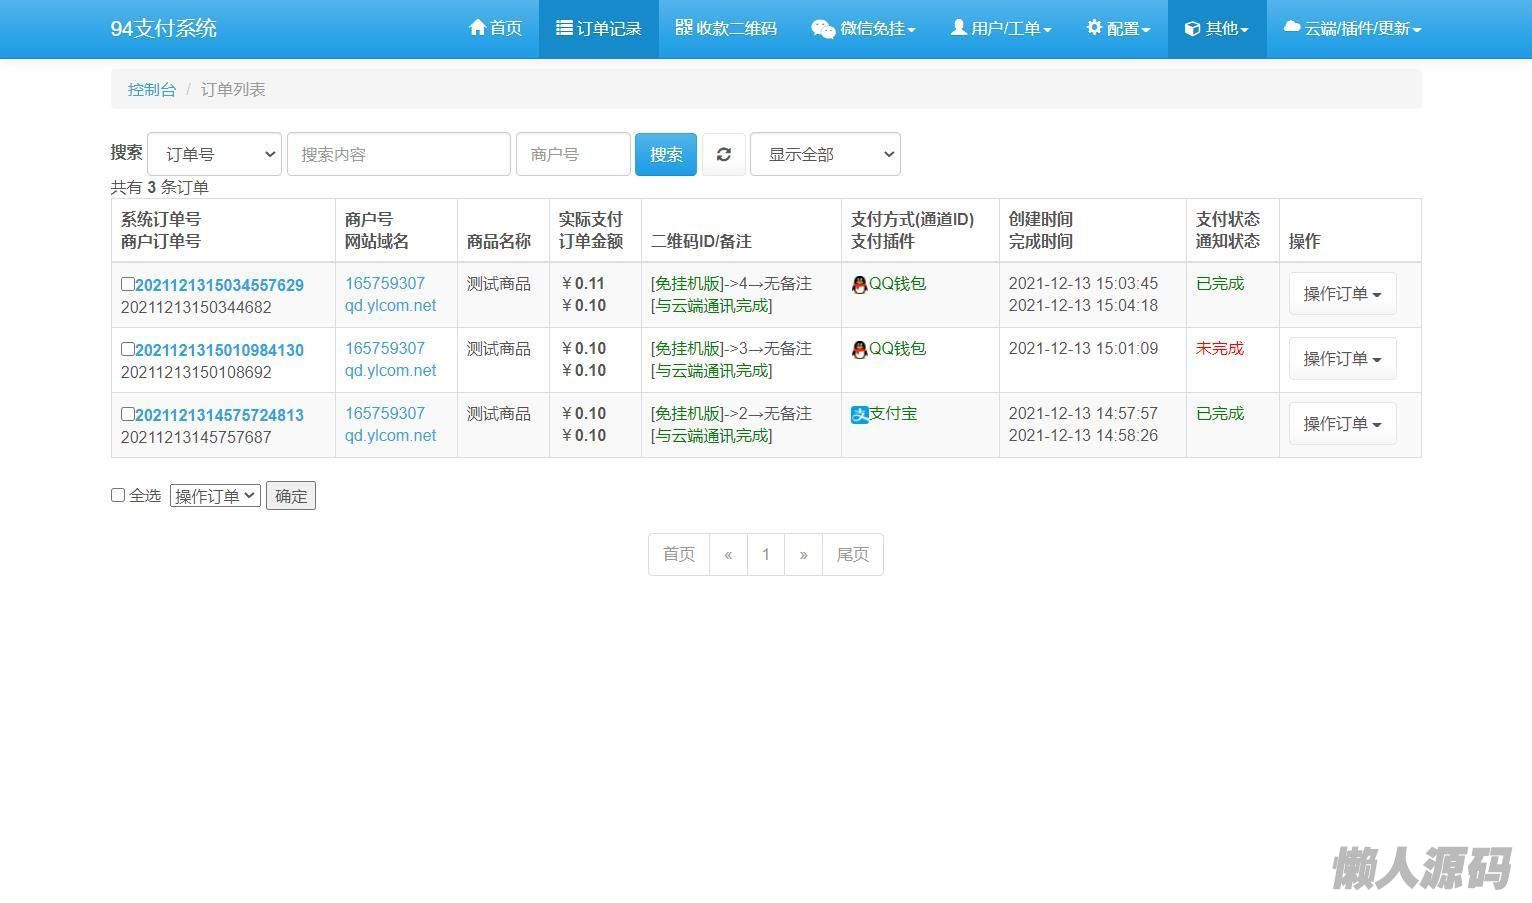
Task: Click the home icon in the navbar
Action: tap(478, 28)
